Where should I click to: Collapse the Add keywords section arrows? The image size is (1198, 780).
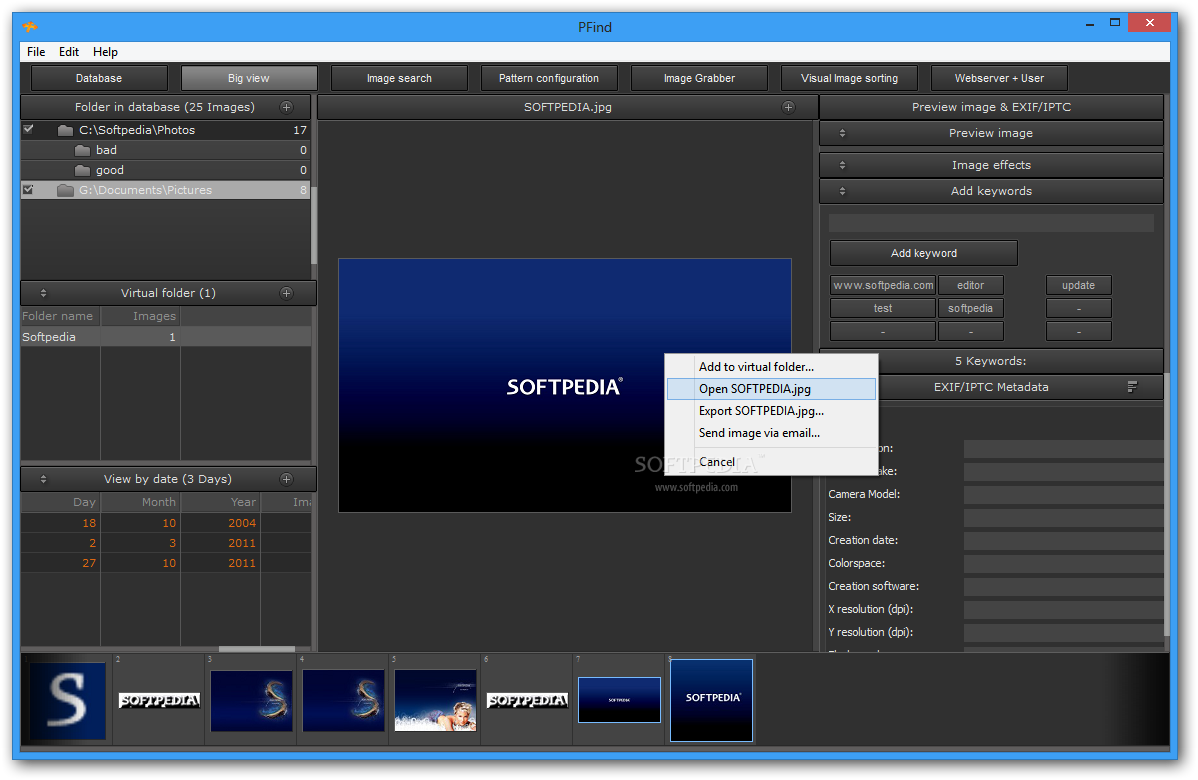842,191
